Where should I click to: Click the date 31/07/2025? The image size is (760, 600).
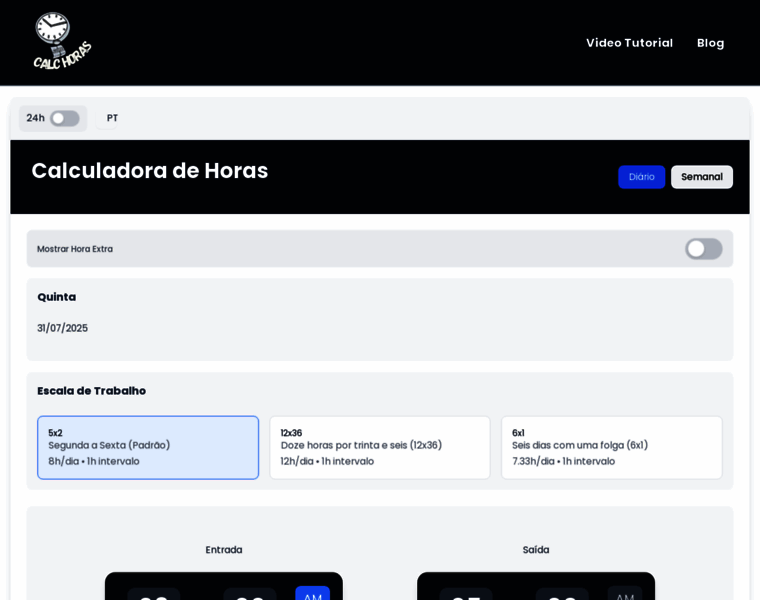(63, 328)
